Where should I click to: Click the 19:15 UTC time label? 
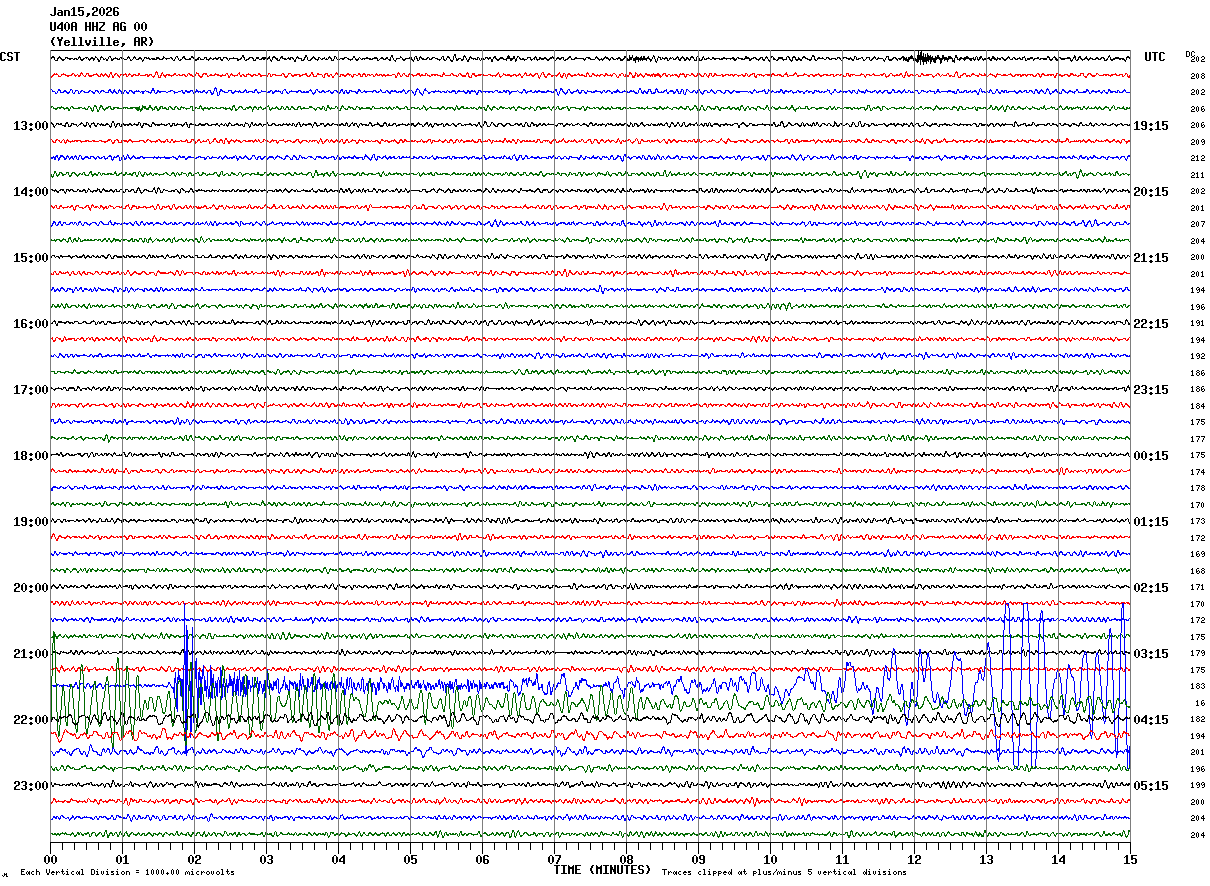click(1150, 126)
